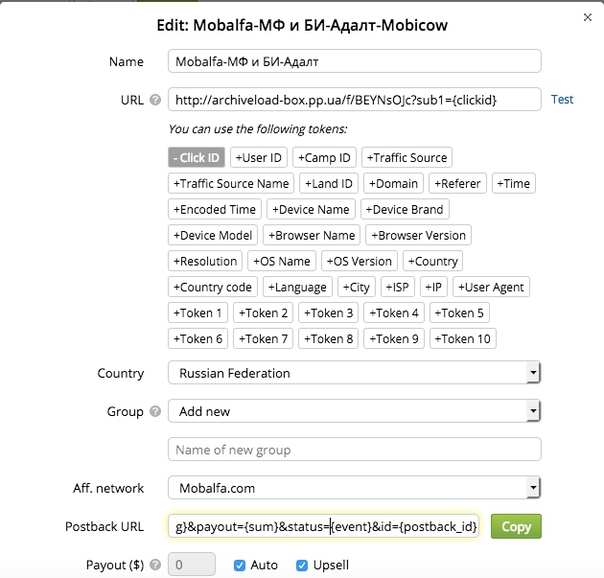This screenshot has height=578, width=604.
Task: Expand the Group dropdown
Action: [x=354, y=411]
